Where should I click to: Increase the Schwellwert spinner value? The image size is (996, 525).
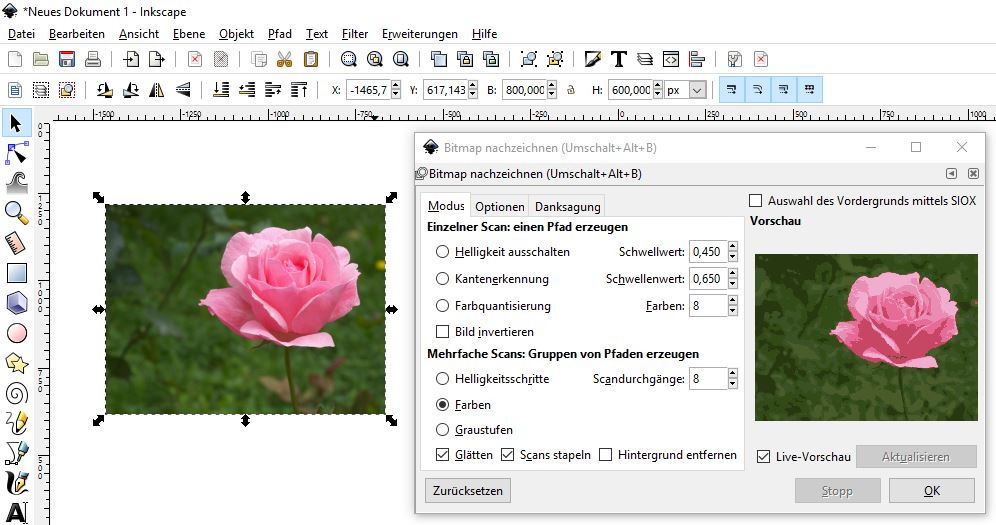(733, 247)
